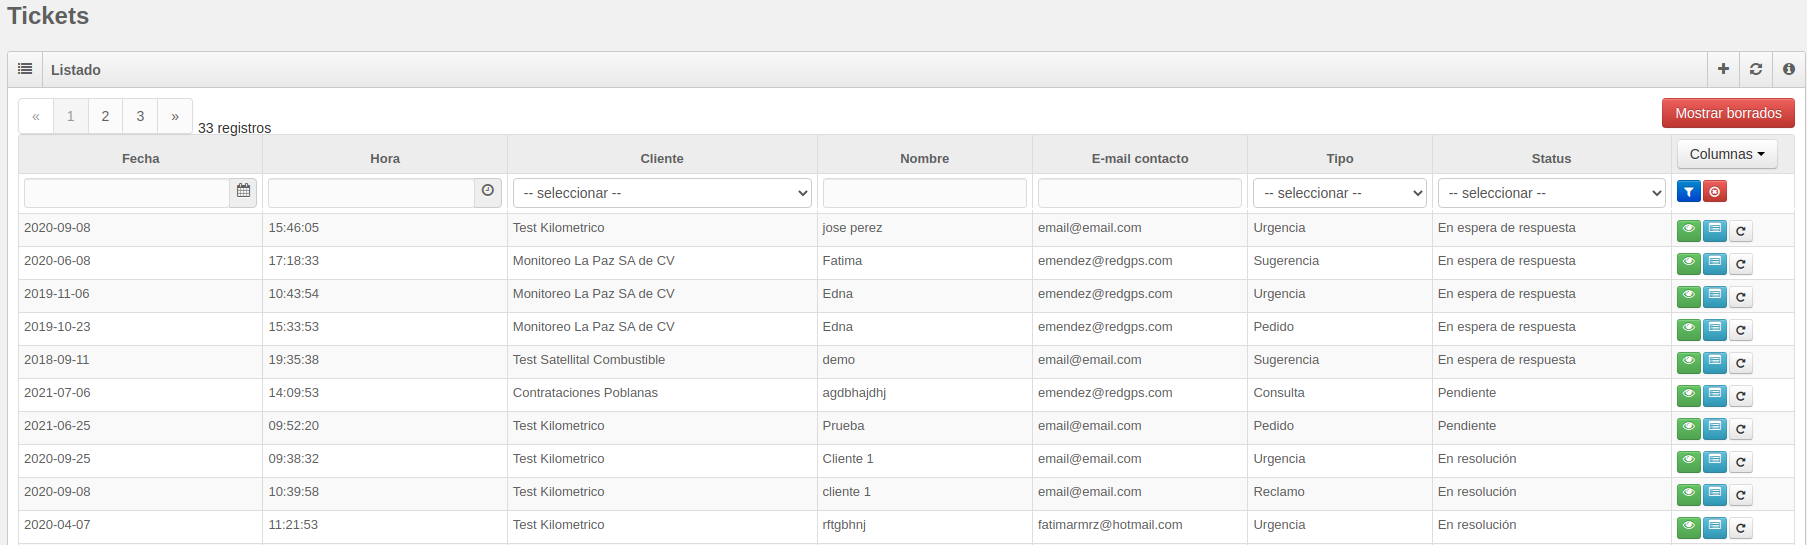Open the clock picker for Hora filter

(x=488, y=192)
